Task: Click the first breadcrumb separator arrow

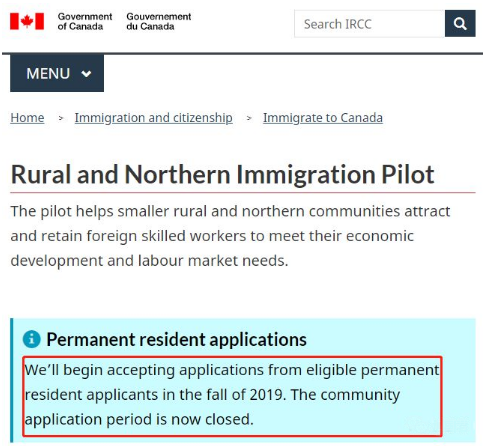Action: (x=60, y=118)
